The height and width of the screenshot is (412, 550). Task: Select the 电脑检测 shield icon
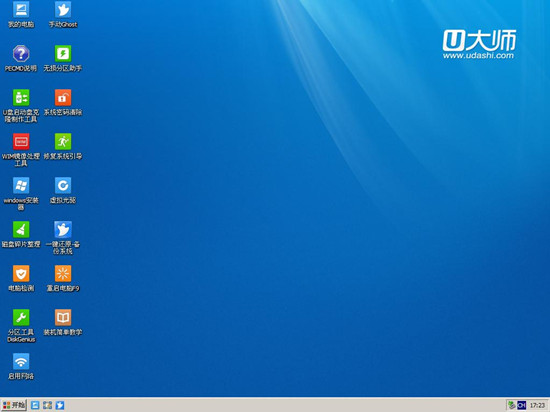21,273
